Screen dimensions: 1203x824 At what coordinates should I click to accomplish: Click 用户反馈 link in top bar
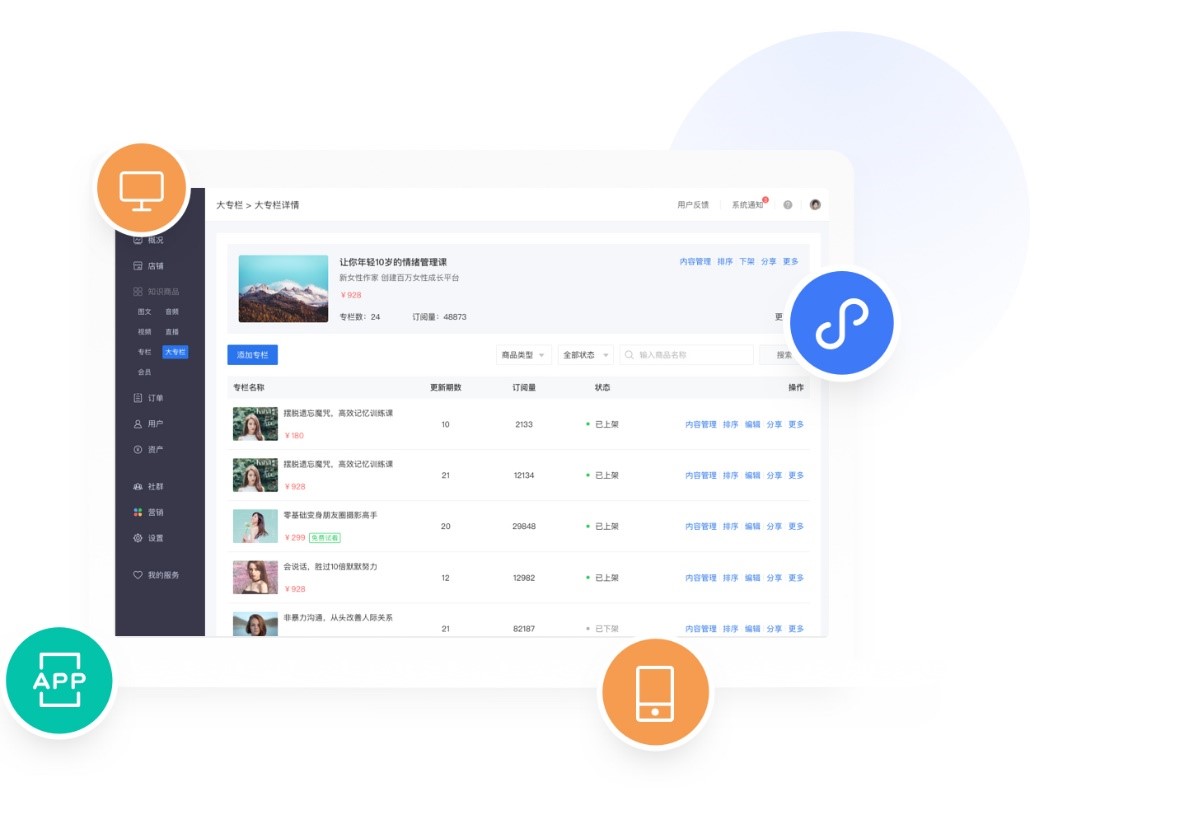692,205
